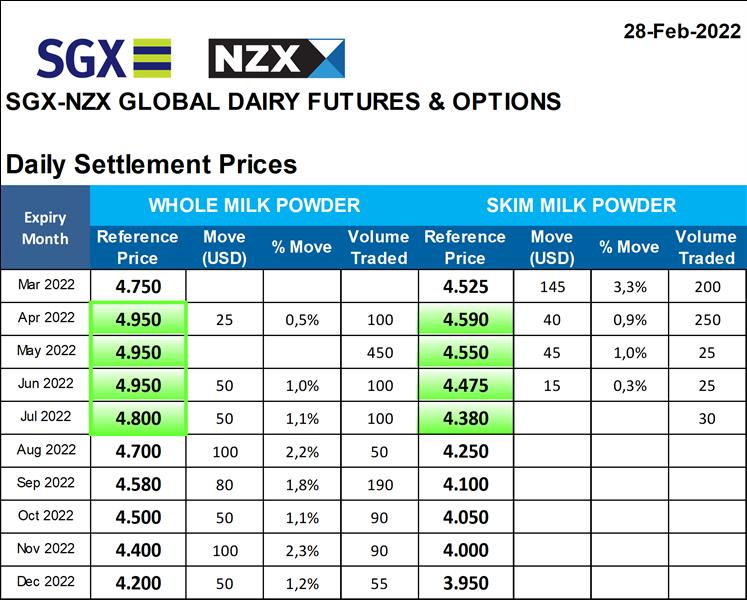
Task: Click Jul 2022 whole milk price 4.800
Action: [138, 418]
